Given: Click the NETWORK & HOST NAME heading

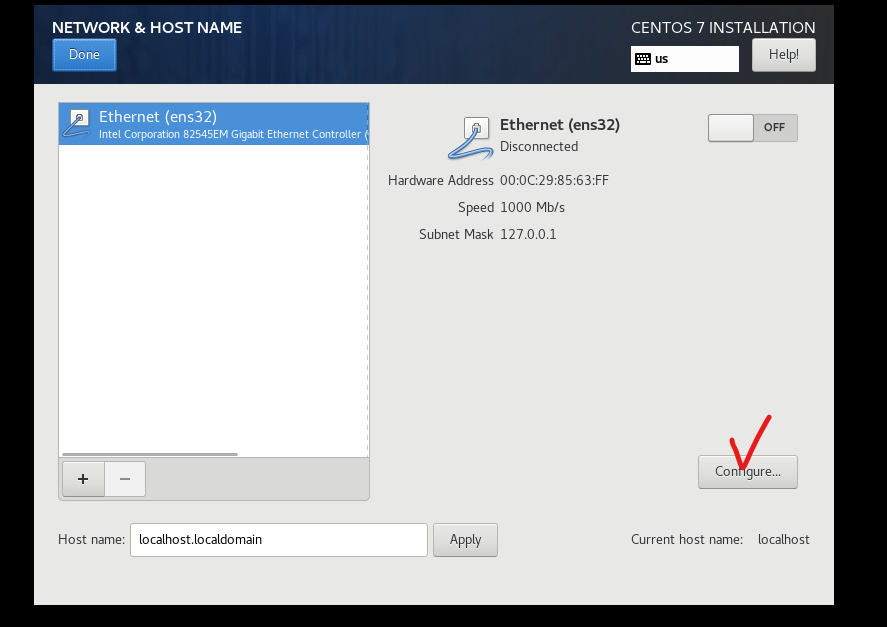Looking at the screenshot, I should [x=147, y=28].
